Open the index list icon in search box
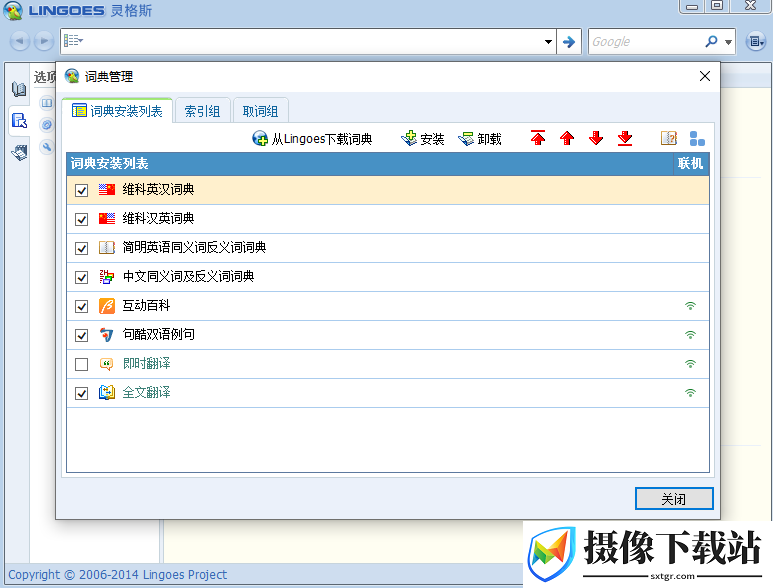The height and width of the screenshot is (588, 773). (73, 40)
